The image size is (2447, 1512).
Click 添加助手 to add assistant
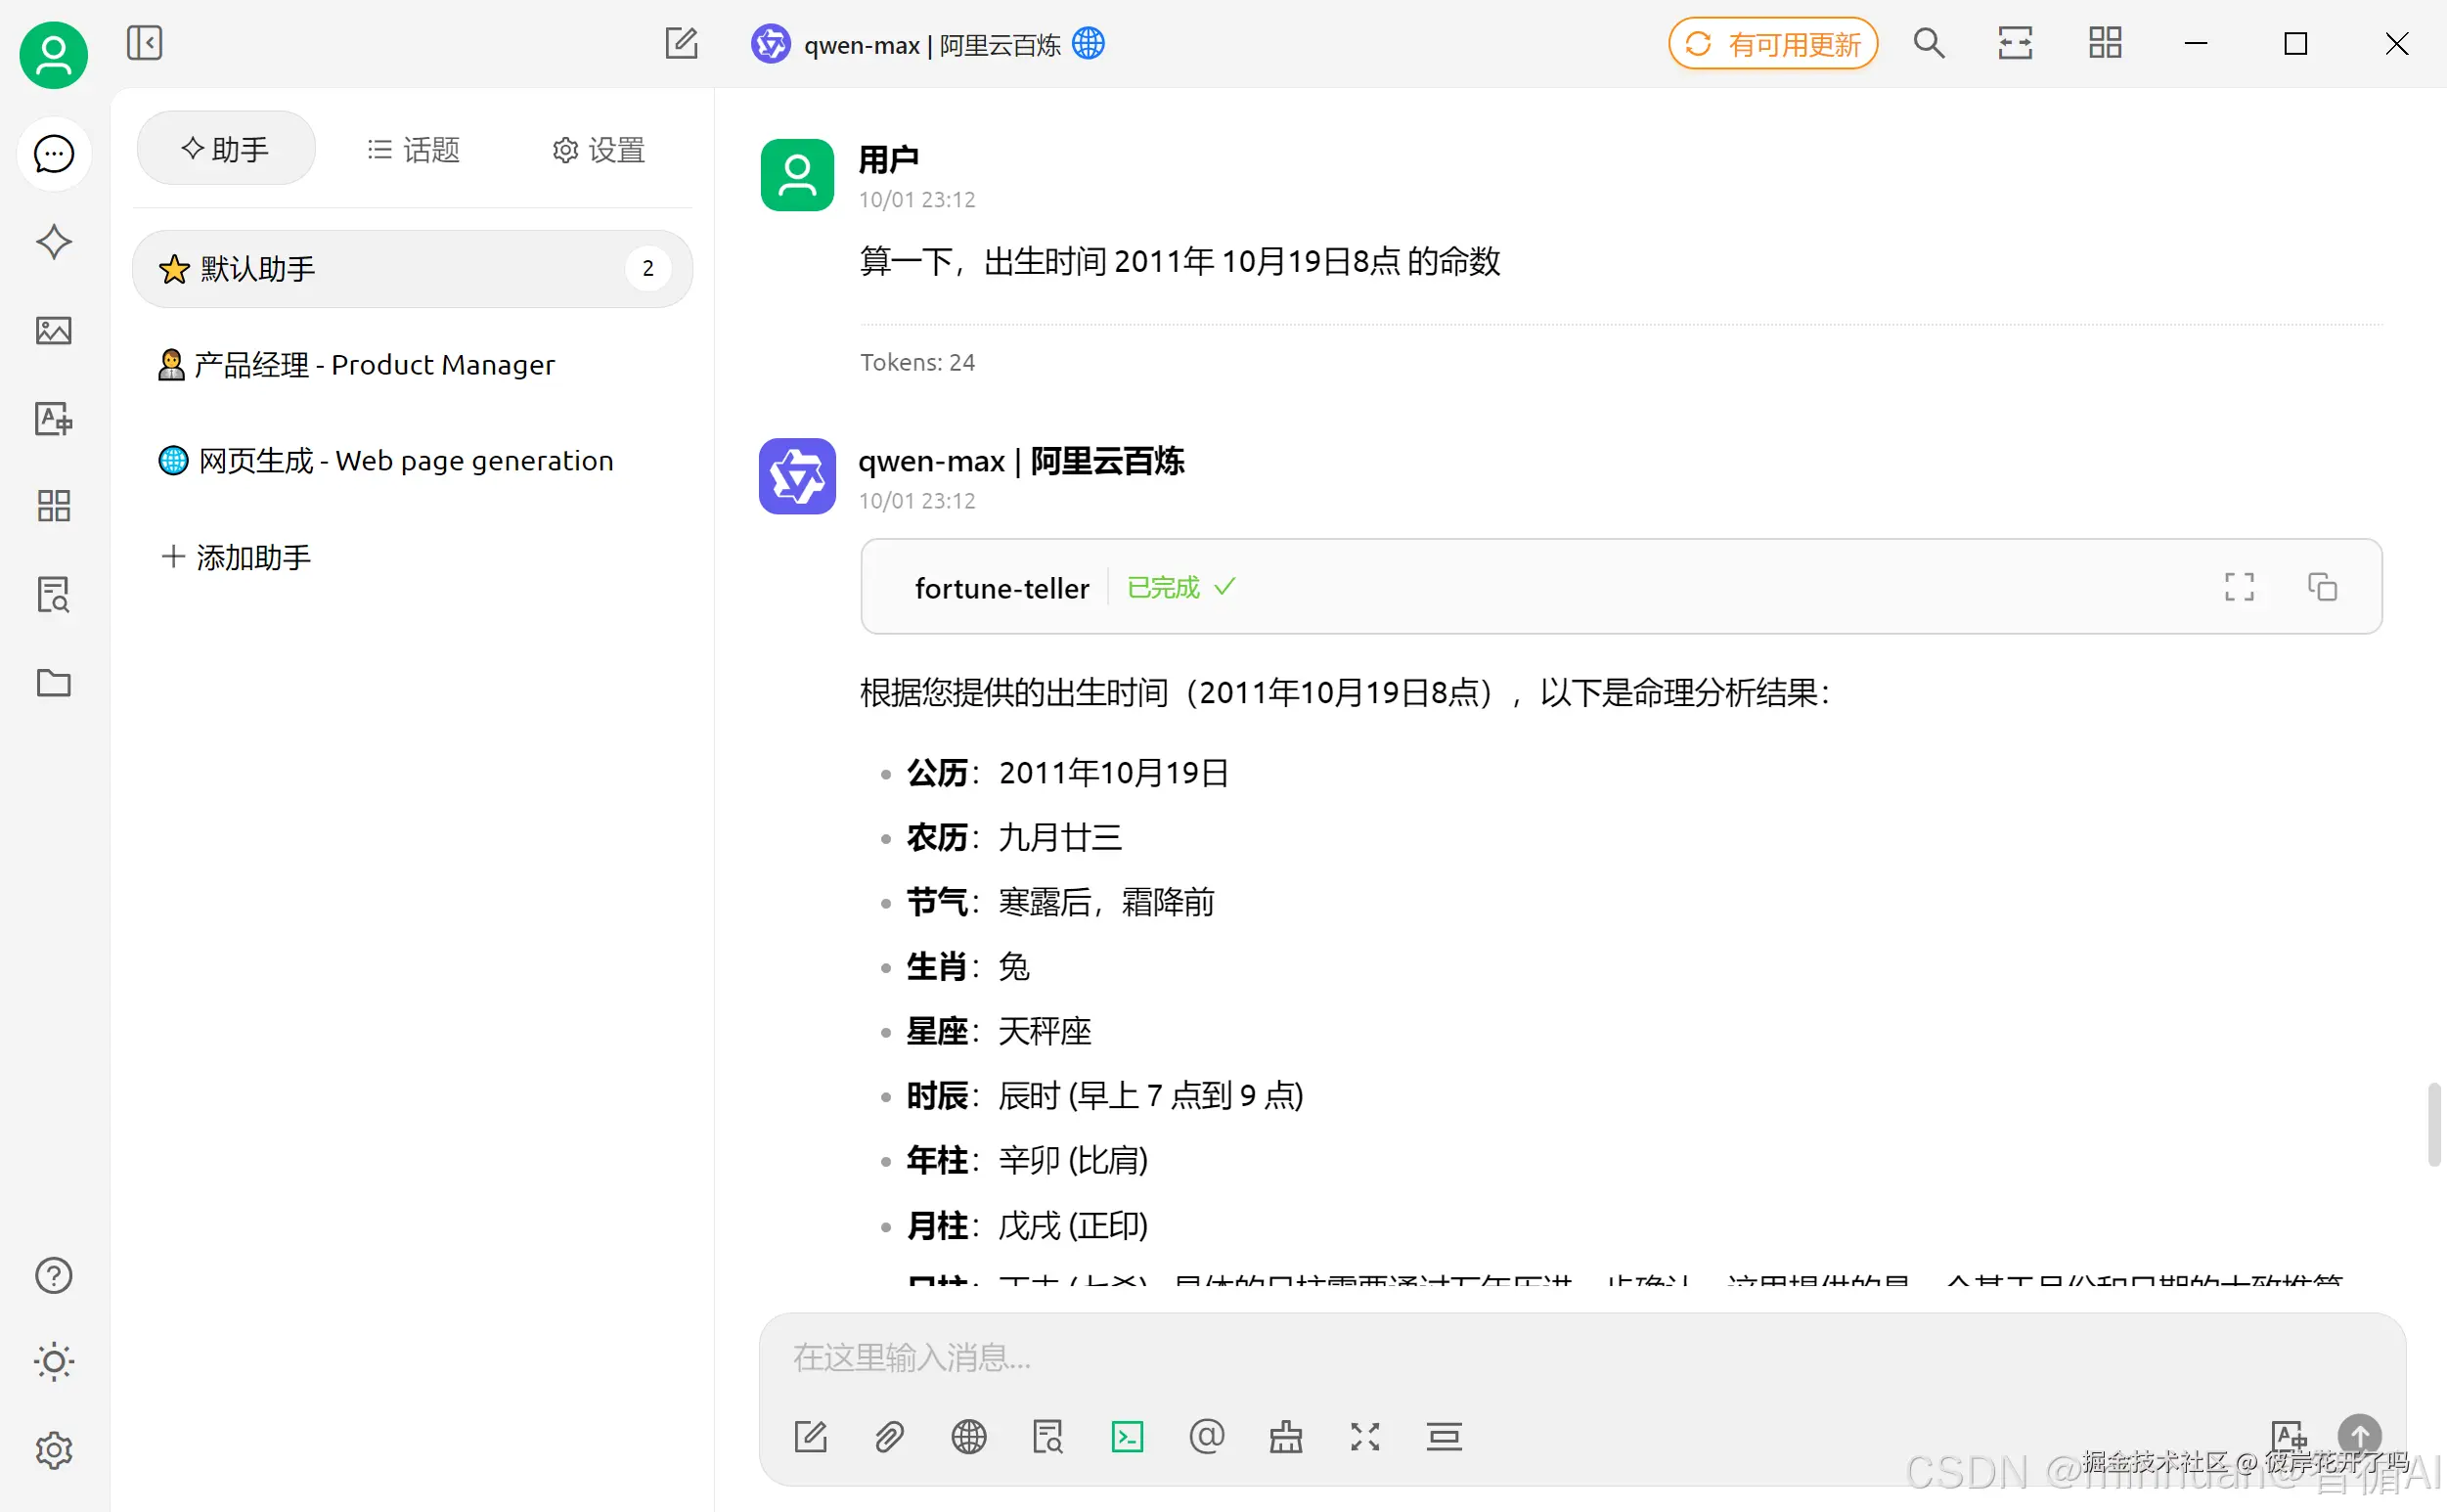pyautogui.click(x=236, y=557)
